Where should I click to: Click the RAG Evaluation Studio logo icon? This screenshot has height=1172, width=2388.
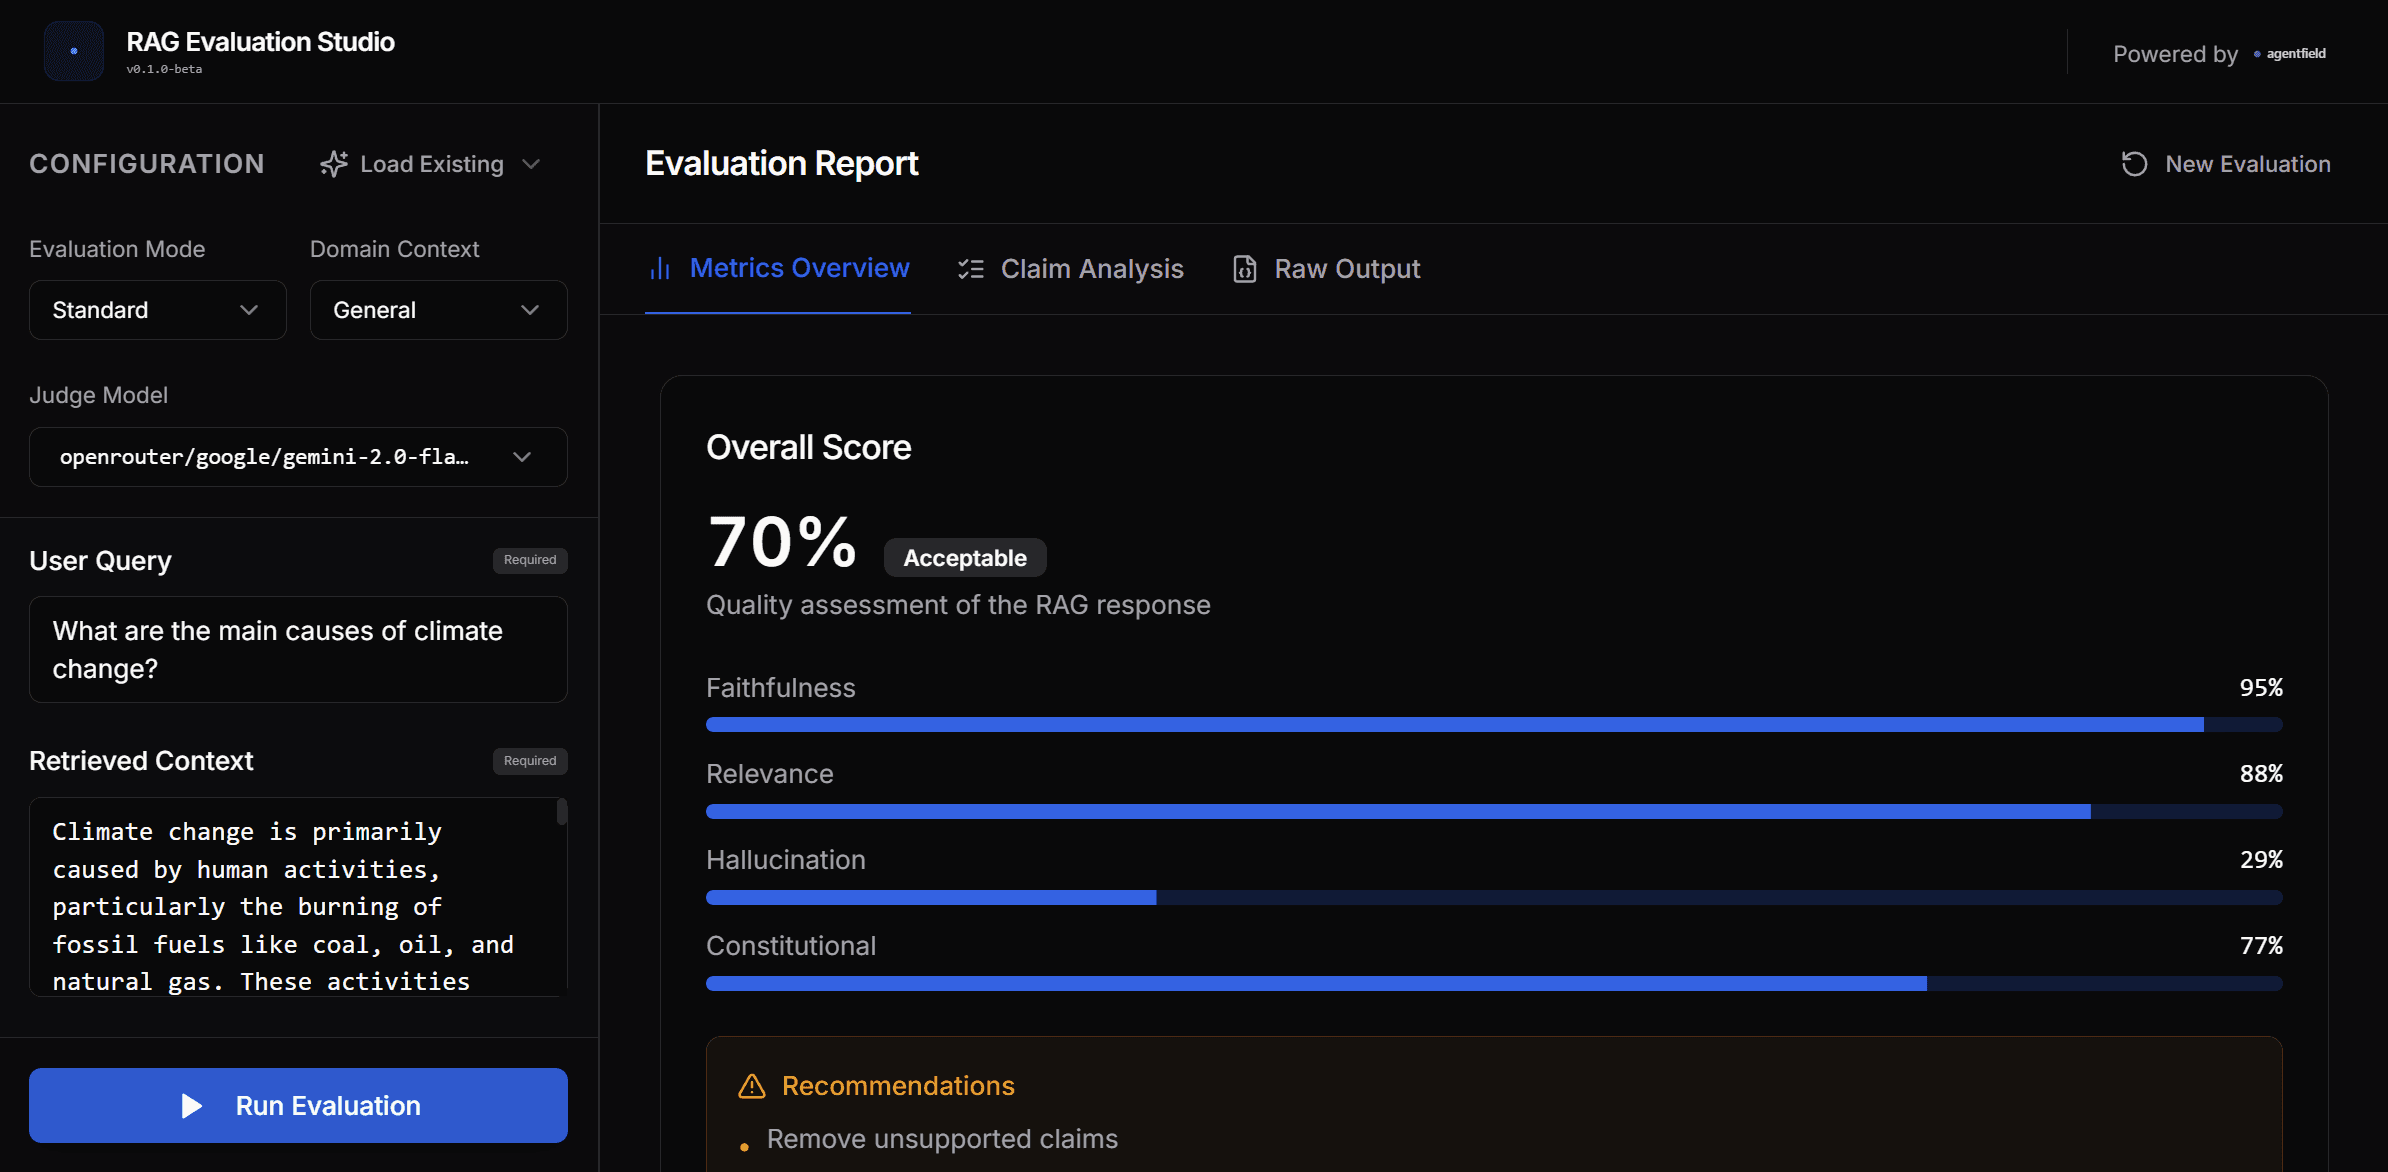click(73, 50)
